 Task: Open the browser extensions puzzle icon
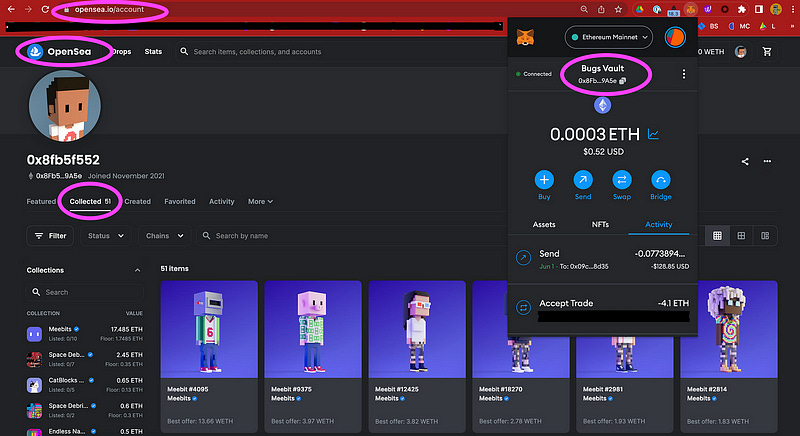pyautogui.click(x=742, y=9)
